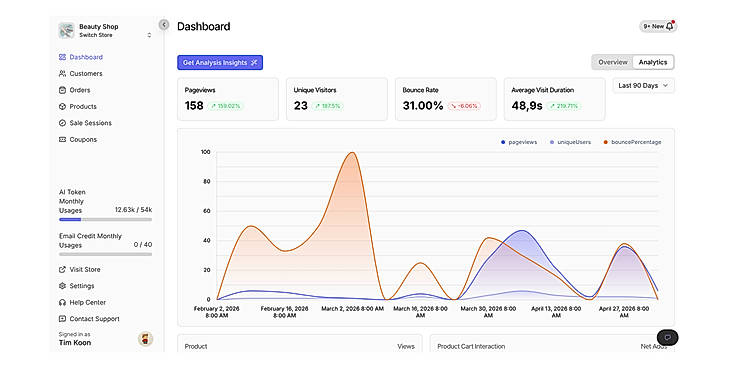
Task: Click the Unique Visitors 23 stat card
Action: 337,99
